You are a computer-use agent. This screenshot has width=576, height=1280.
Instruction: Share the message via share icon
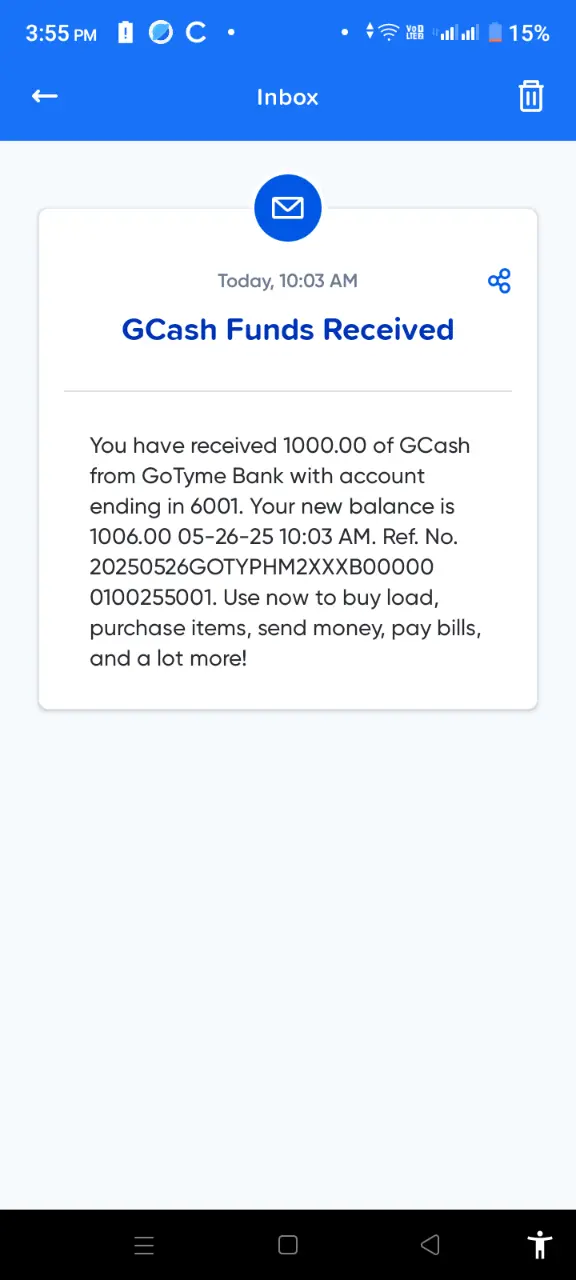[x=499, y=281]
